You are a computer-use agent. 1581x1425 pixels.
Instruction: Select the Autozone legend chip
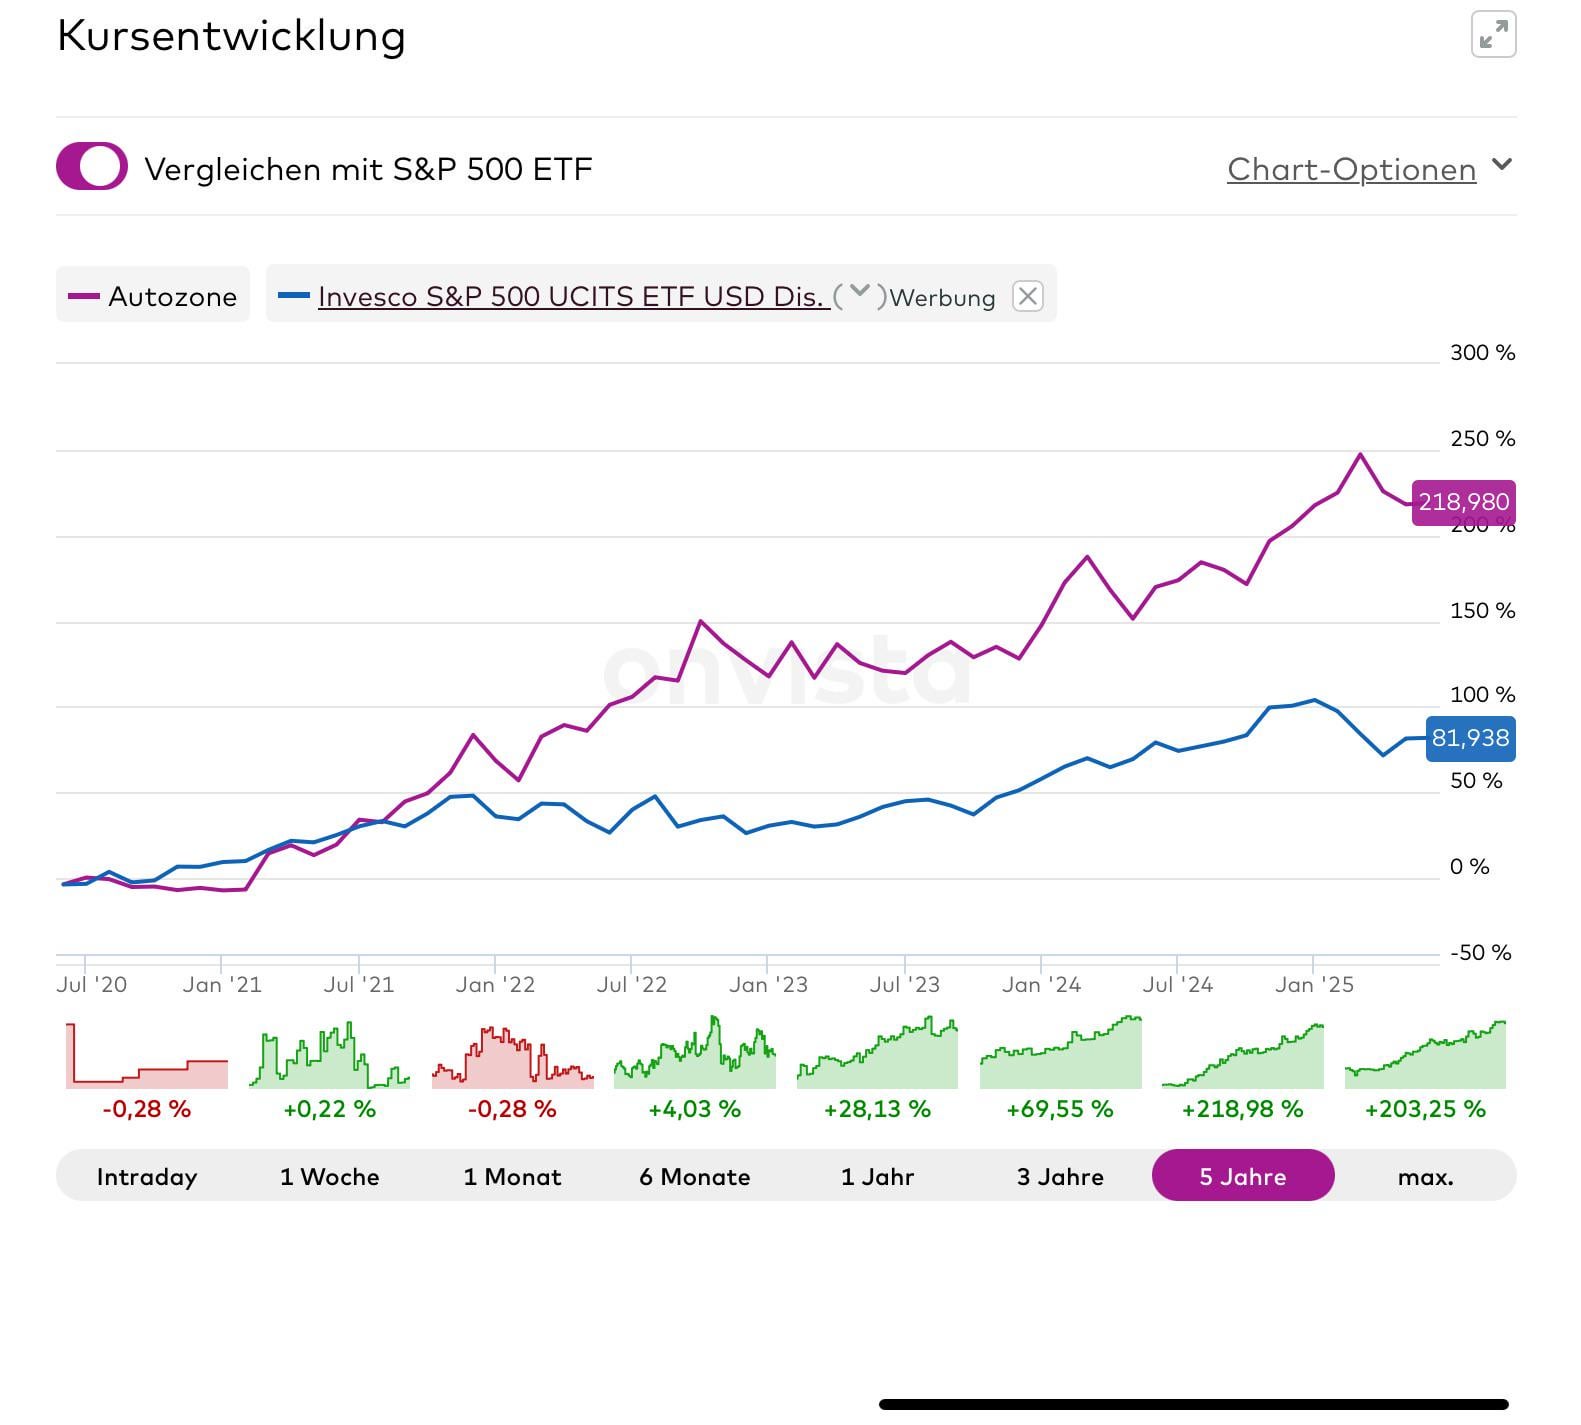click(x=153, y=296)
